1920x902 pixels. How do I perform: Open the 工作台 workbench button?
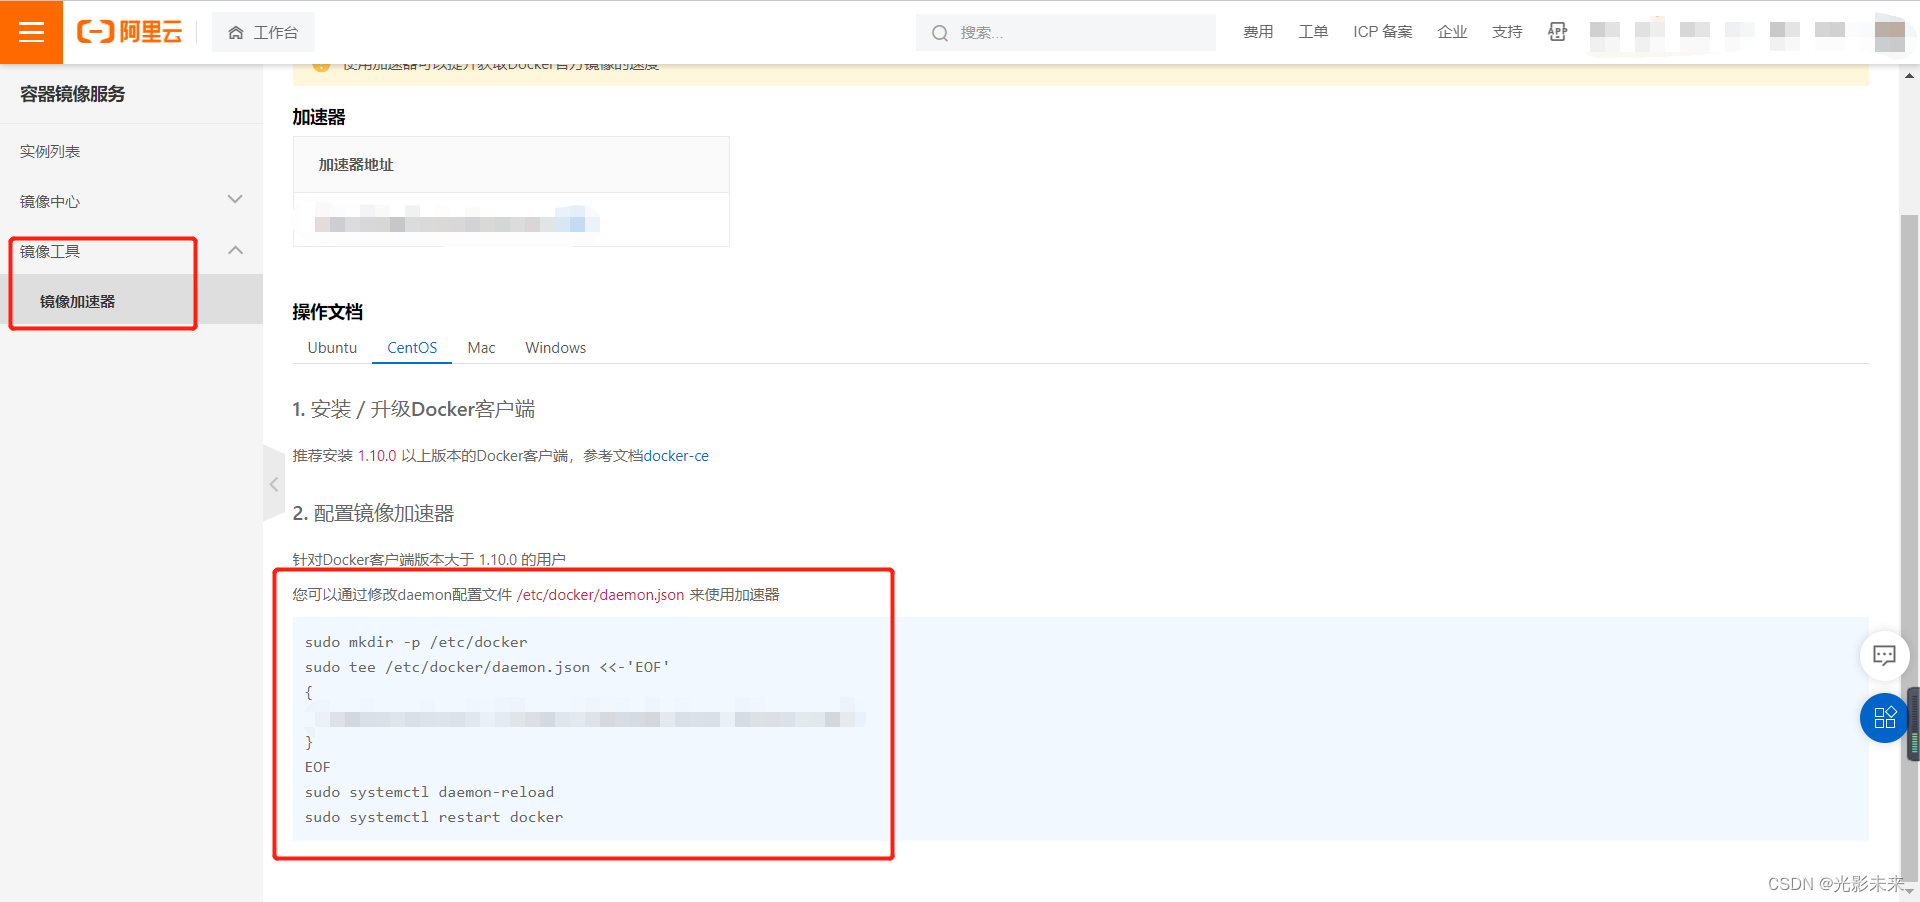click(263, 32)
